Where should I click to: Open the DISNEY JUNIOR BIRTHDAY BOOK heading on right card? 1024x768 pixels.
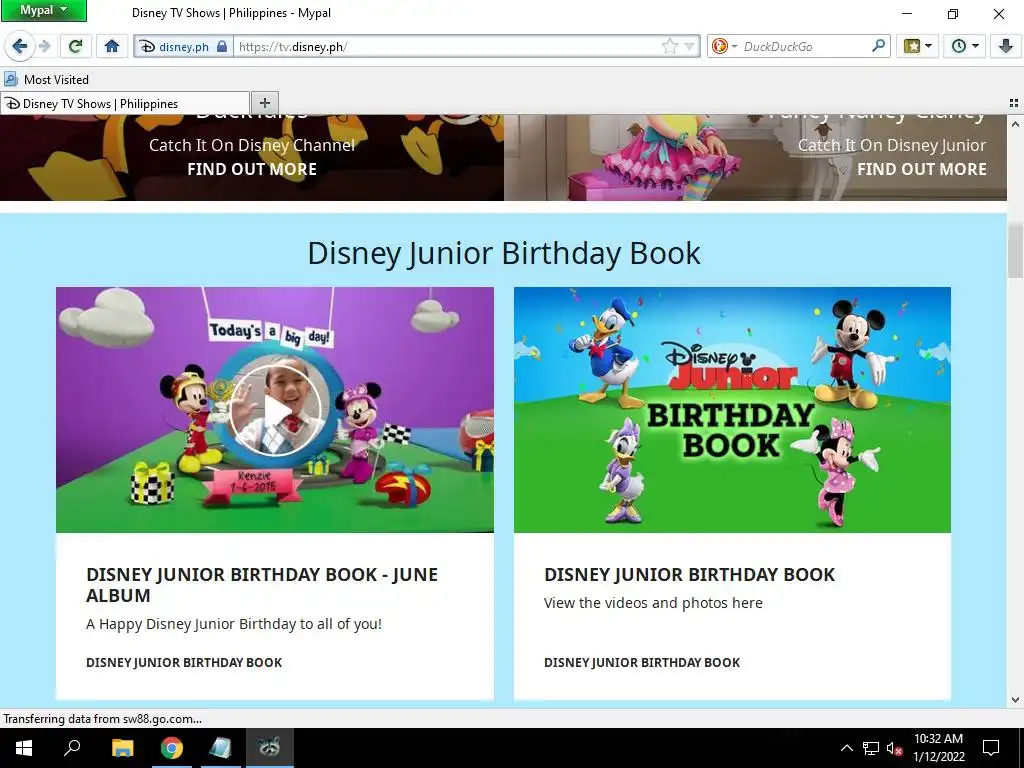click(x=689, y=575)
